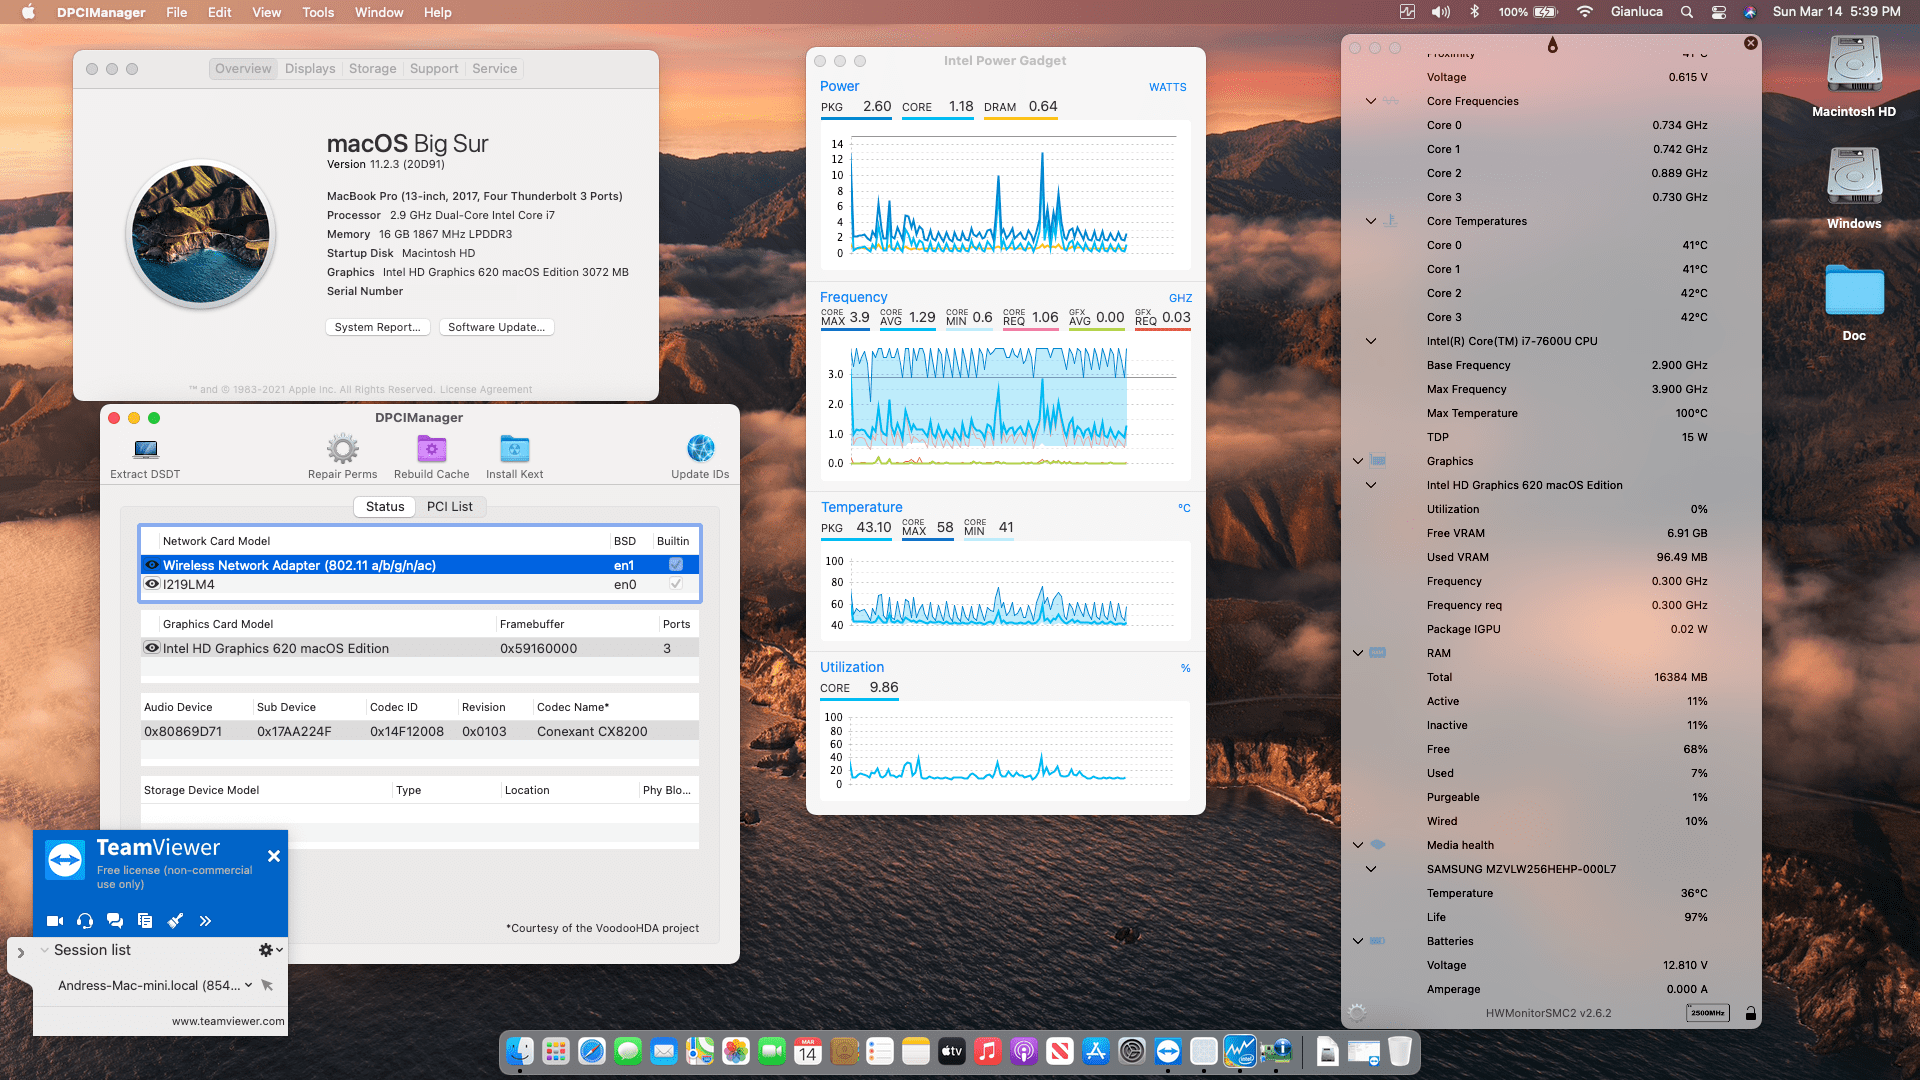Switch to Displays tab in About This Mac

pos(310,68)
